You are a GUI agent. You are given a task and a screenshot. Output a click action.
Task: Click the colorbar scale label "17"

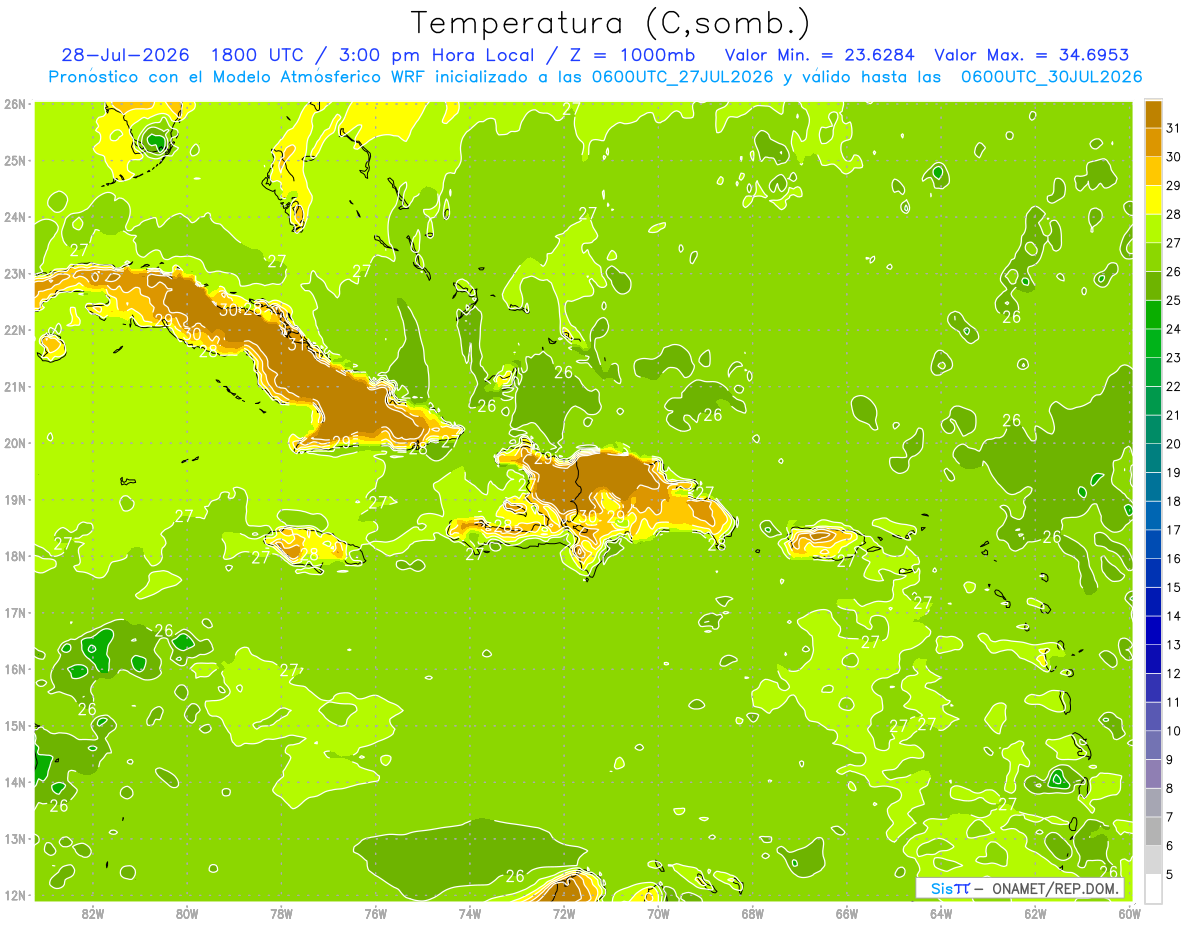[1173, 530]
